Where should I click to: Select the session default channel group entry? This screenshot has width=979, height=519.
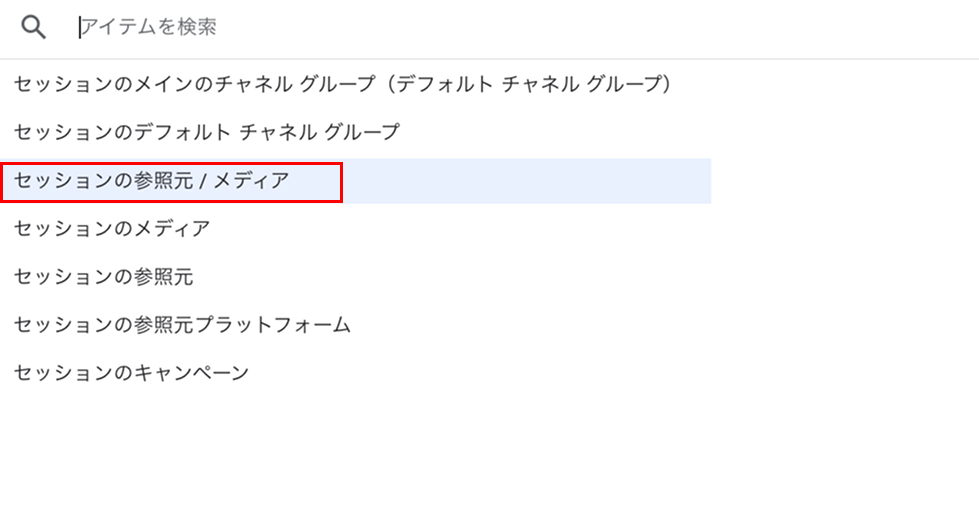pos(355,132)
